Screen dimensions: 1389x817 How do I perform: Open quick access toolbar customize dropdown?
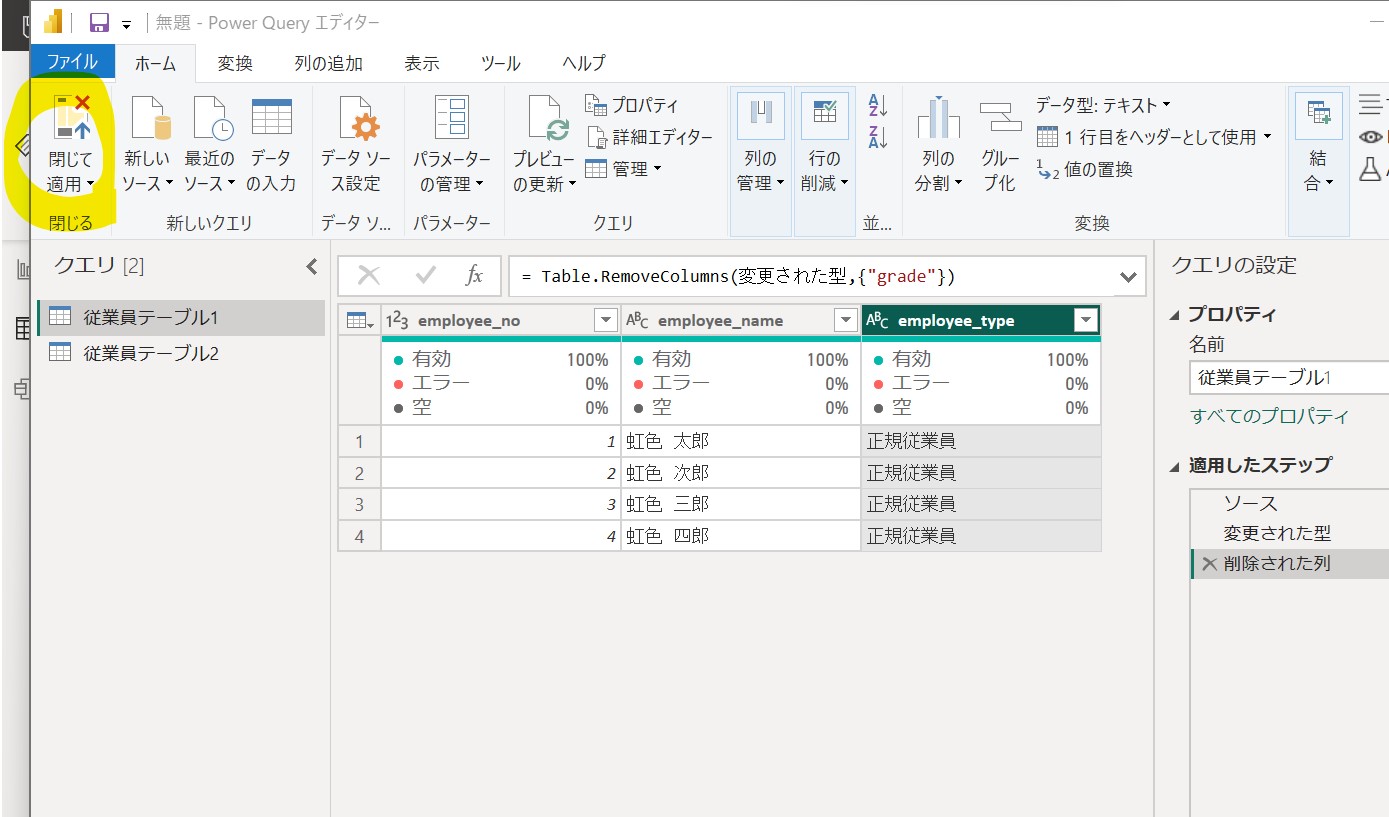coord(126,25)
